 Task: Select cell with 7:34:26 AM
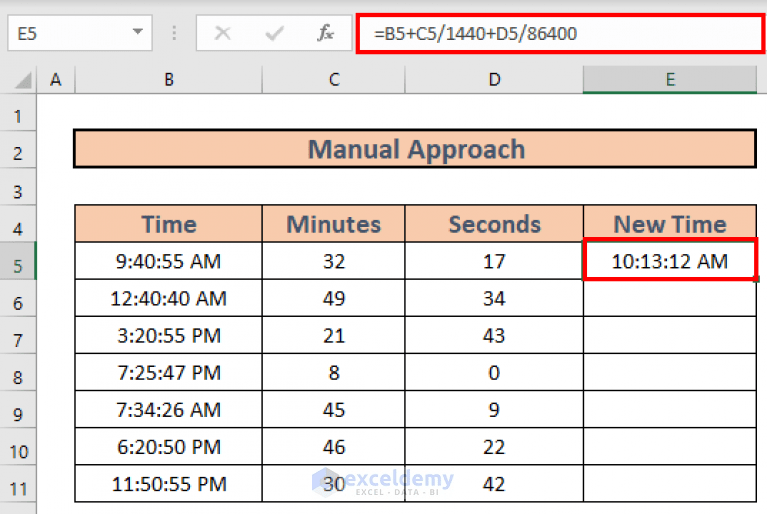coord(169,409)
